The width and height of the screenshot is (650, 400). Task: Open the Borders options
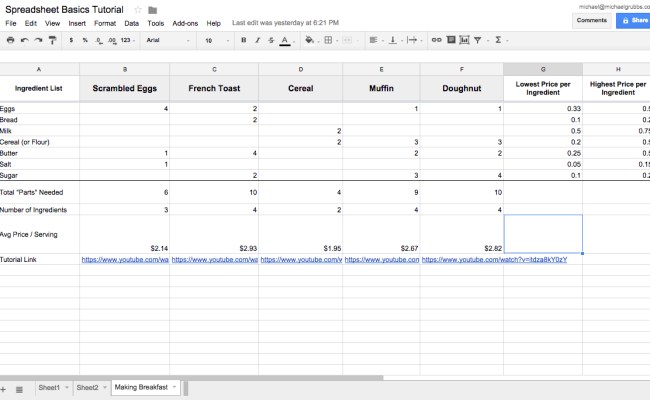point(328,40)
